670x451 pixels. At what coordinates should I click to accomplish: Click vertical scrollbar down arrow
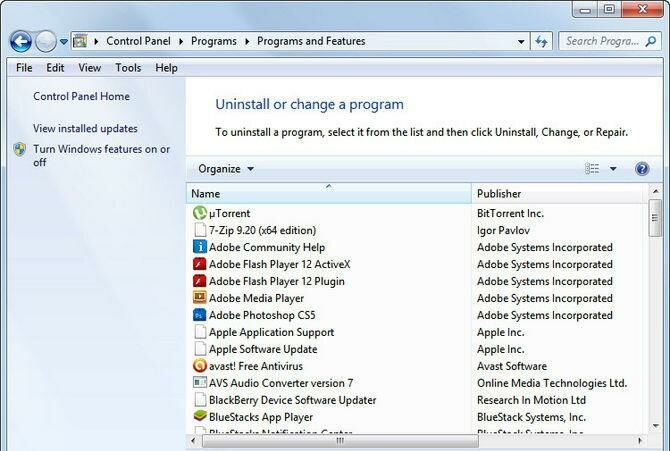tap(655, 425)
